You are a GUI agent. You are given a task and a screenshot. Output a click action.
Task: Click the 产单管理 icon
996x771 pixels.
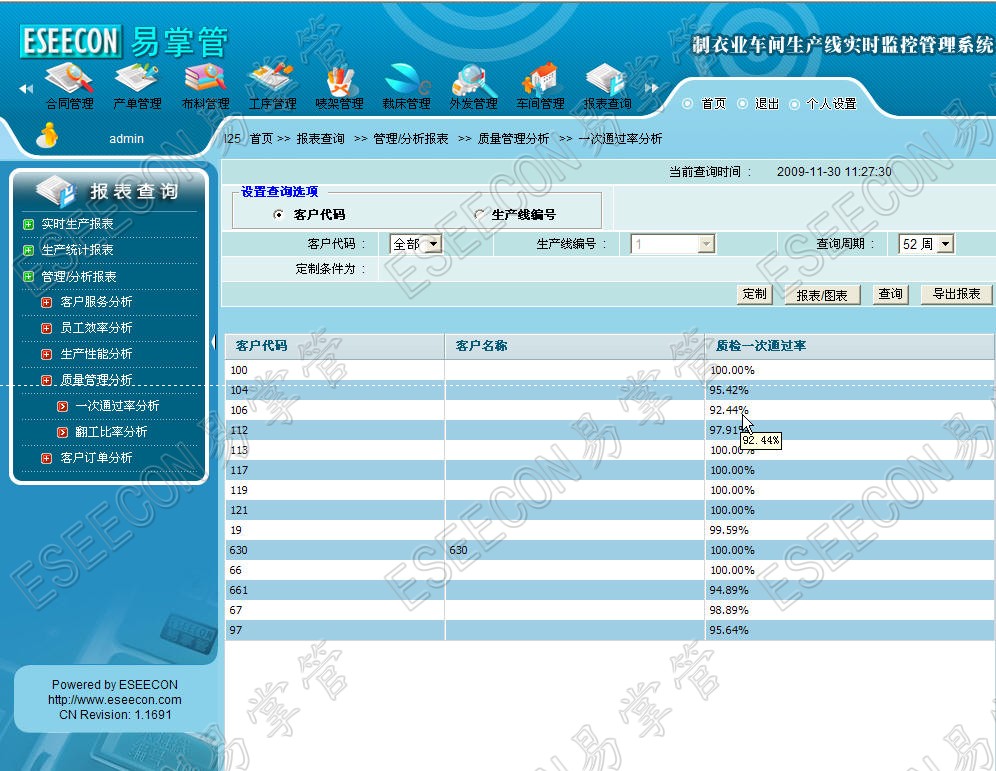click(137, 80)
